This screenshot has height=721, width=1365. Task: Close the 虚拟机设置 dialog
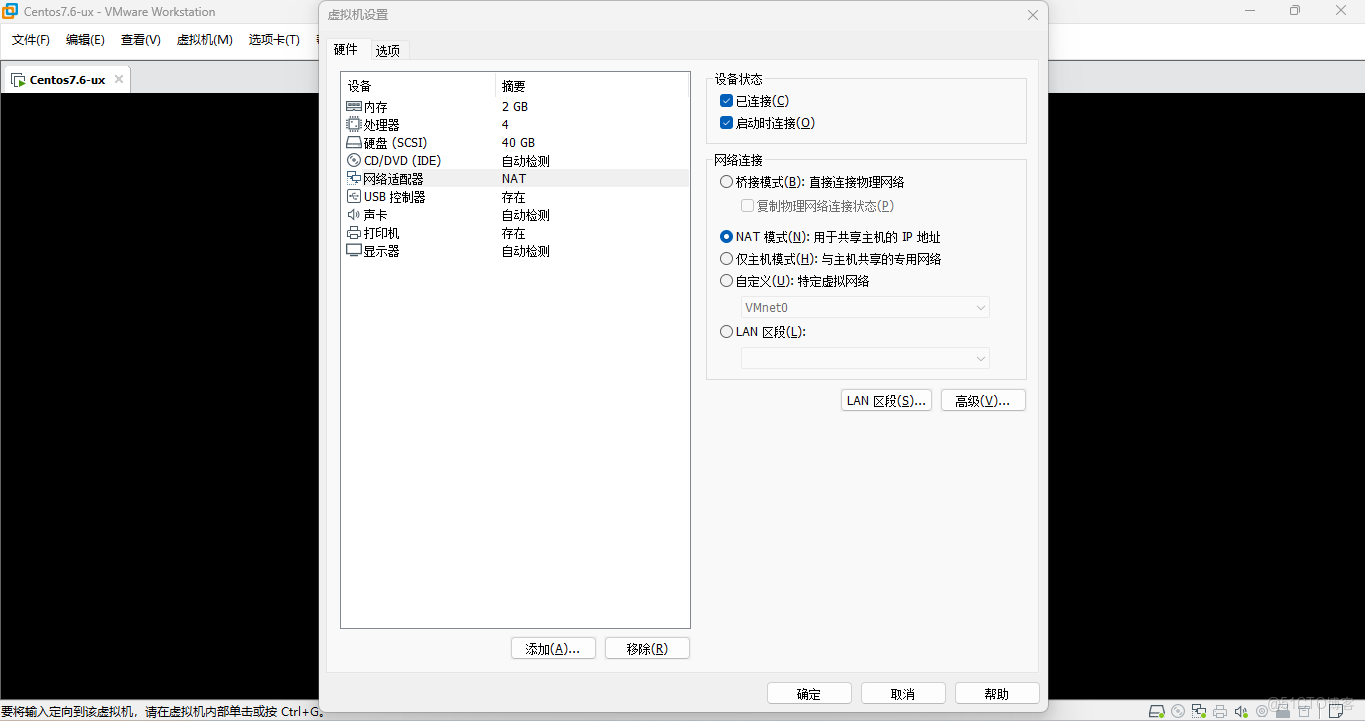click(x=1033, y=15)
